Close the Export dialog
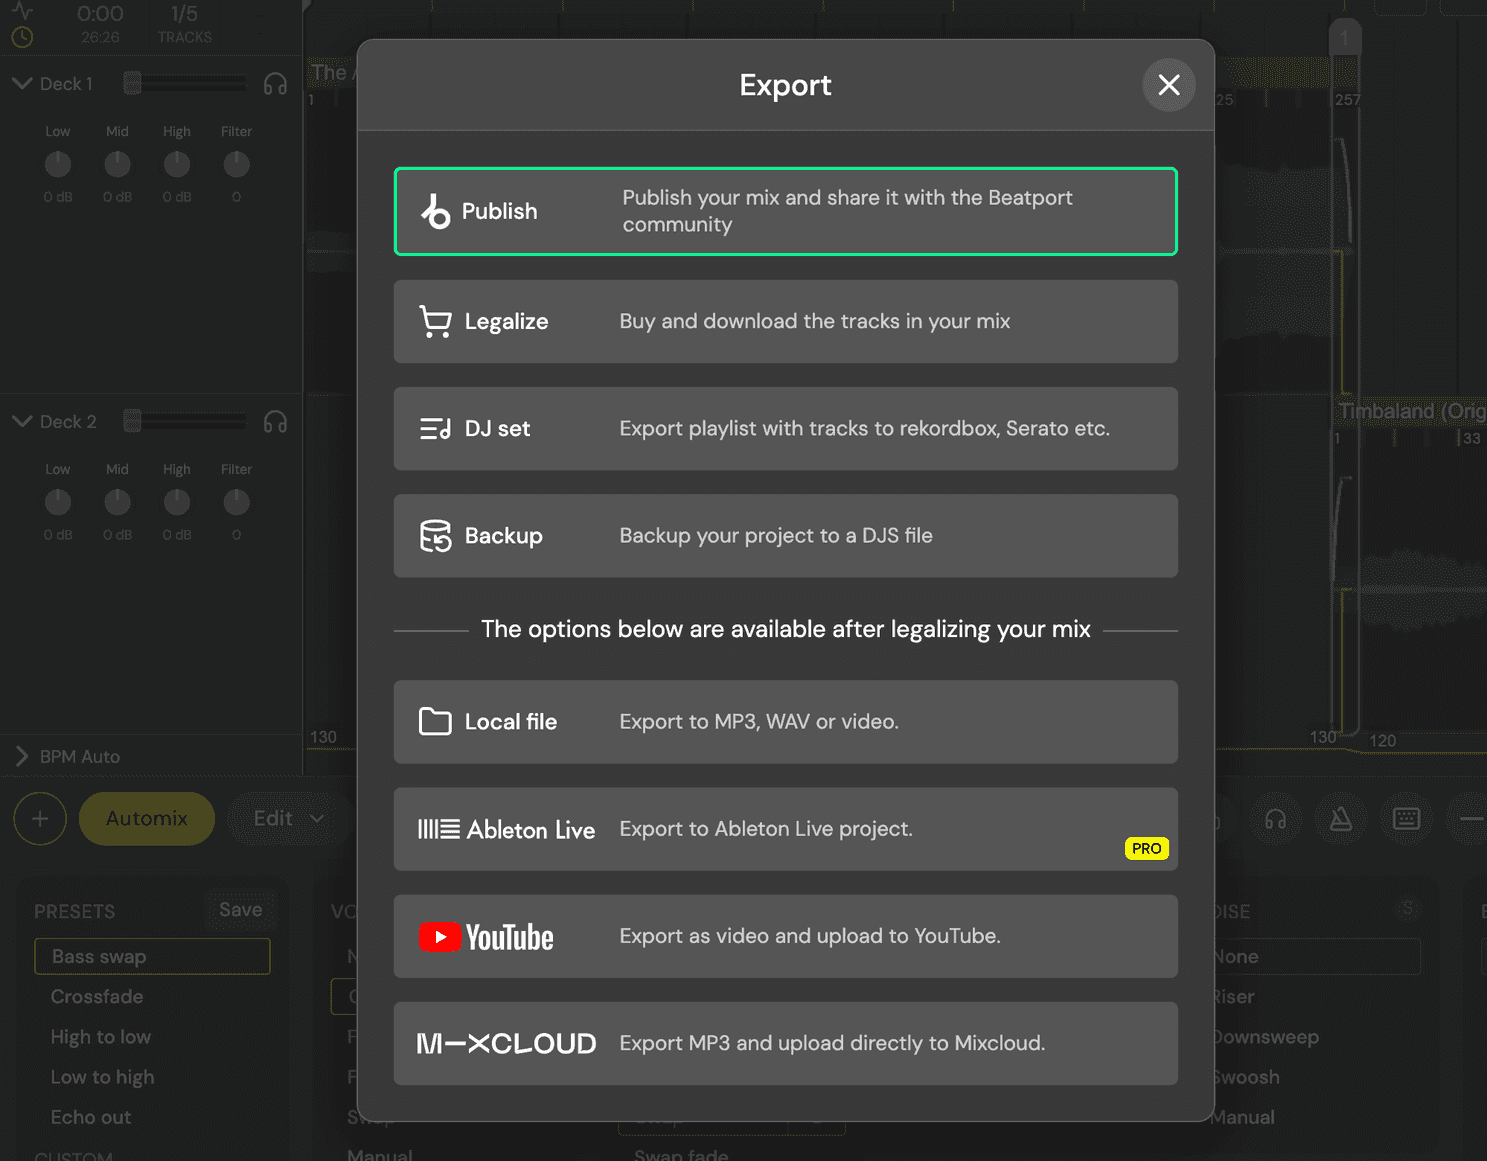 [1168, 85]
